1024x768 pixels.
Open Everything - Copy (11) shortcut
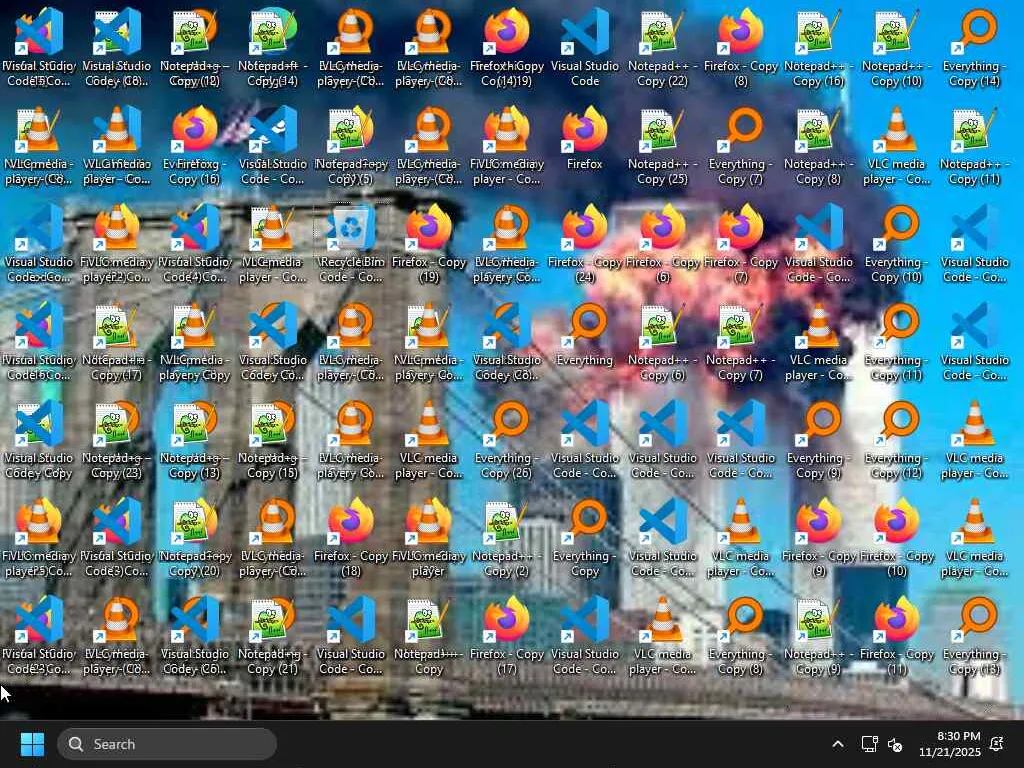click(896, 341)
